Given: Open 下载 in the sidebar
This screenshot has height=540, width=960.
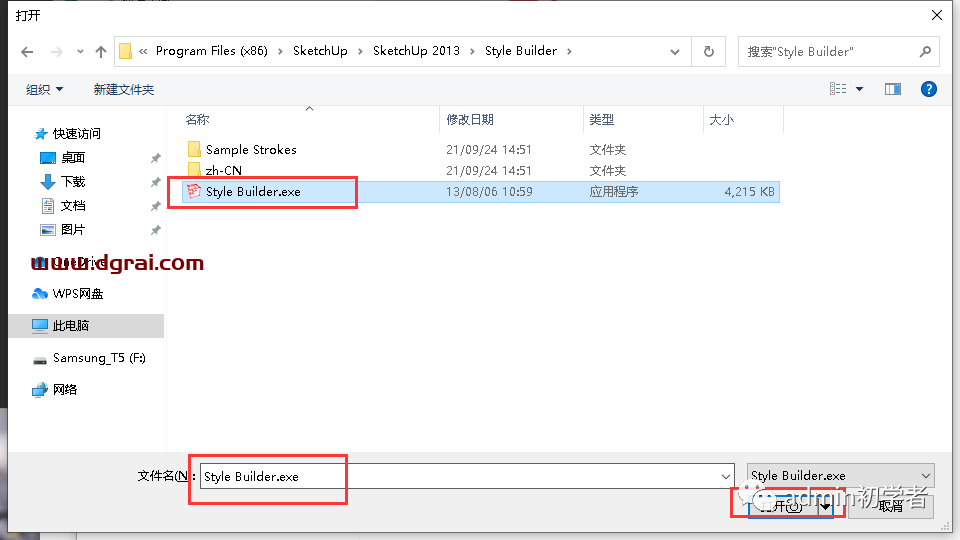Looking at the screenshot, I should (x=73, y=182).
